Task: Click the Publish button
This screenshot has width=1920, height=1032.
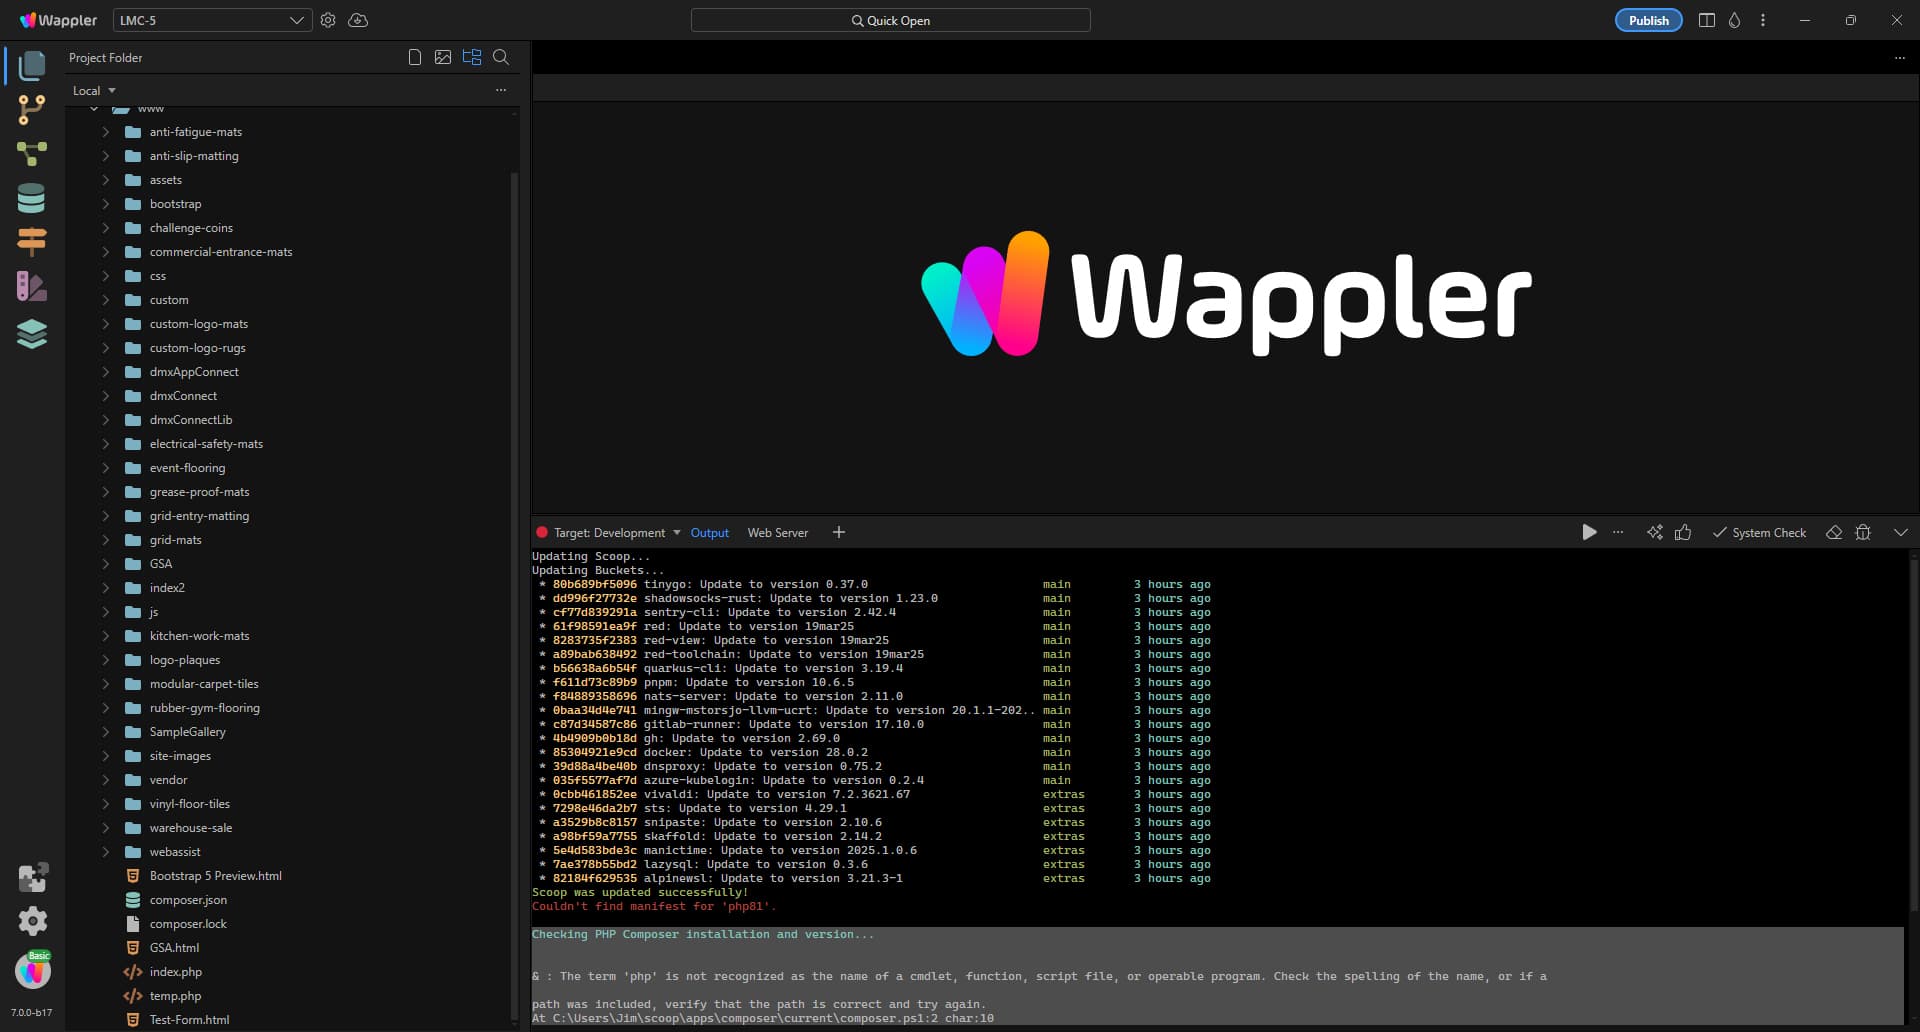Action: (1648, 20)
